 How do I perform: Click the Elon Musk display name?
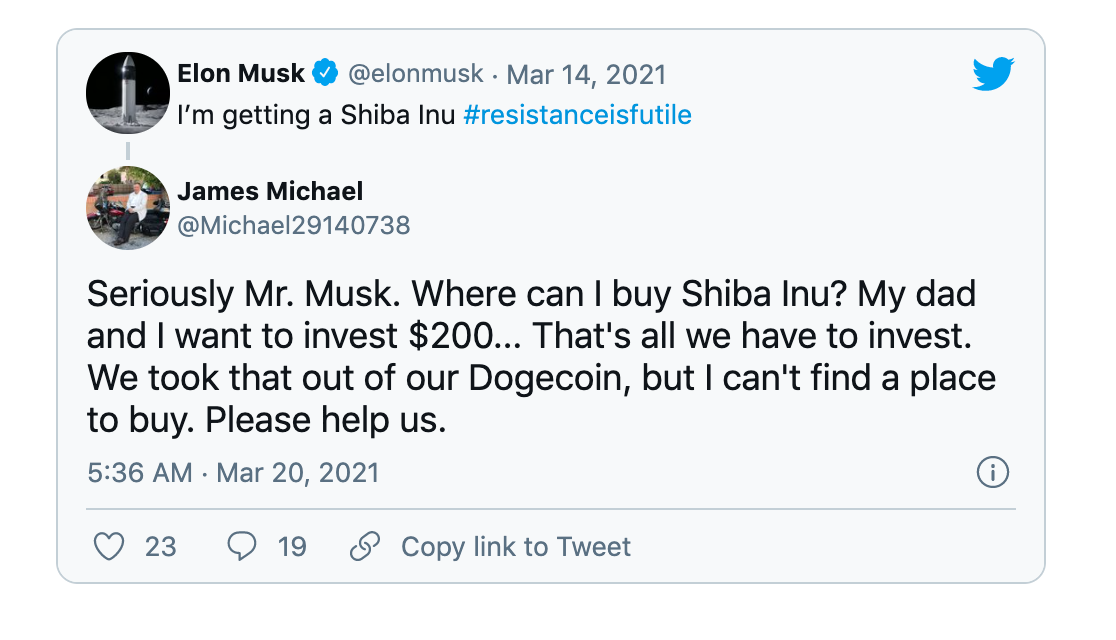(241, 74)
